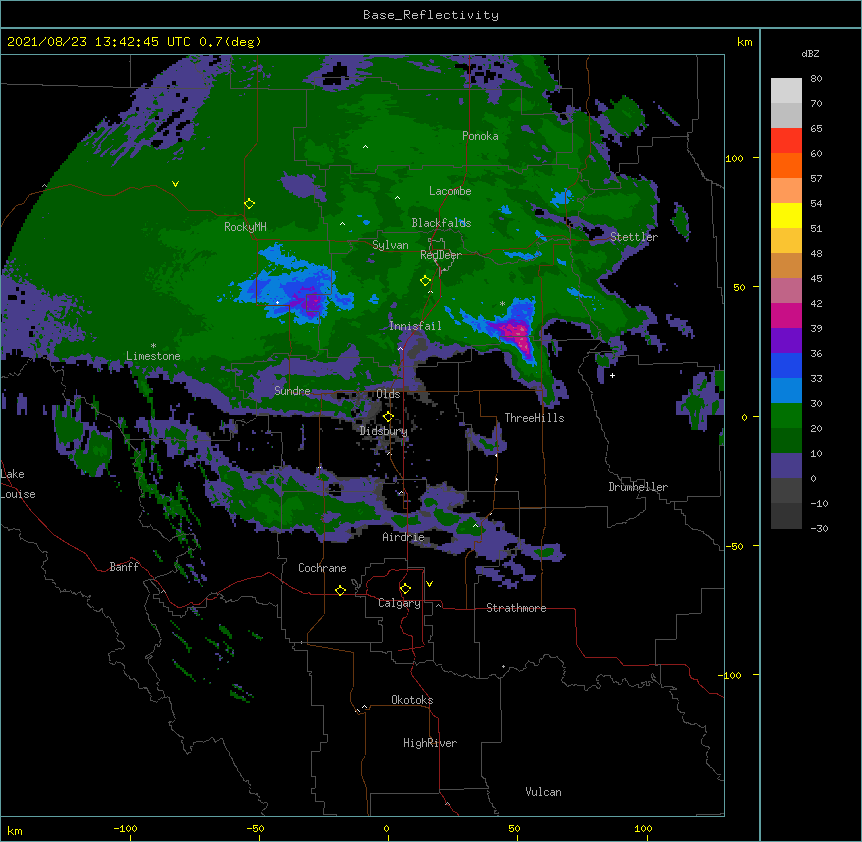
Task: Click the Base_Reflectivity title
Action: coord(431,15)
